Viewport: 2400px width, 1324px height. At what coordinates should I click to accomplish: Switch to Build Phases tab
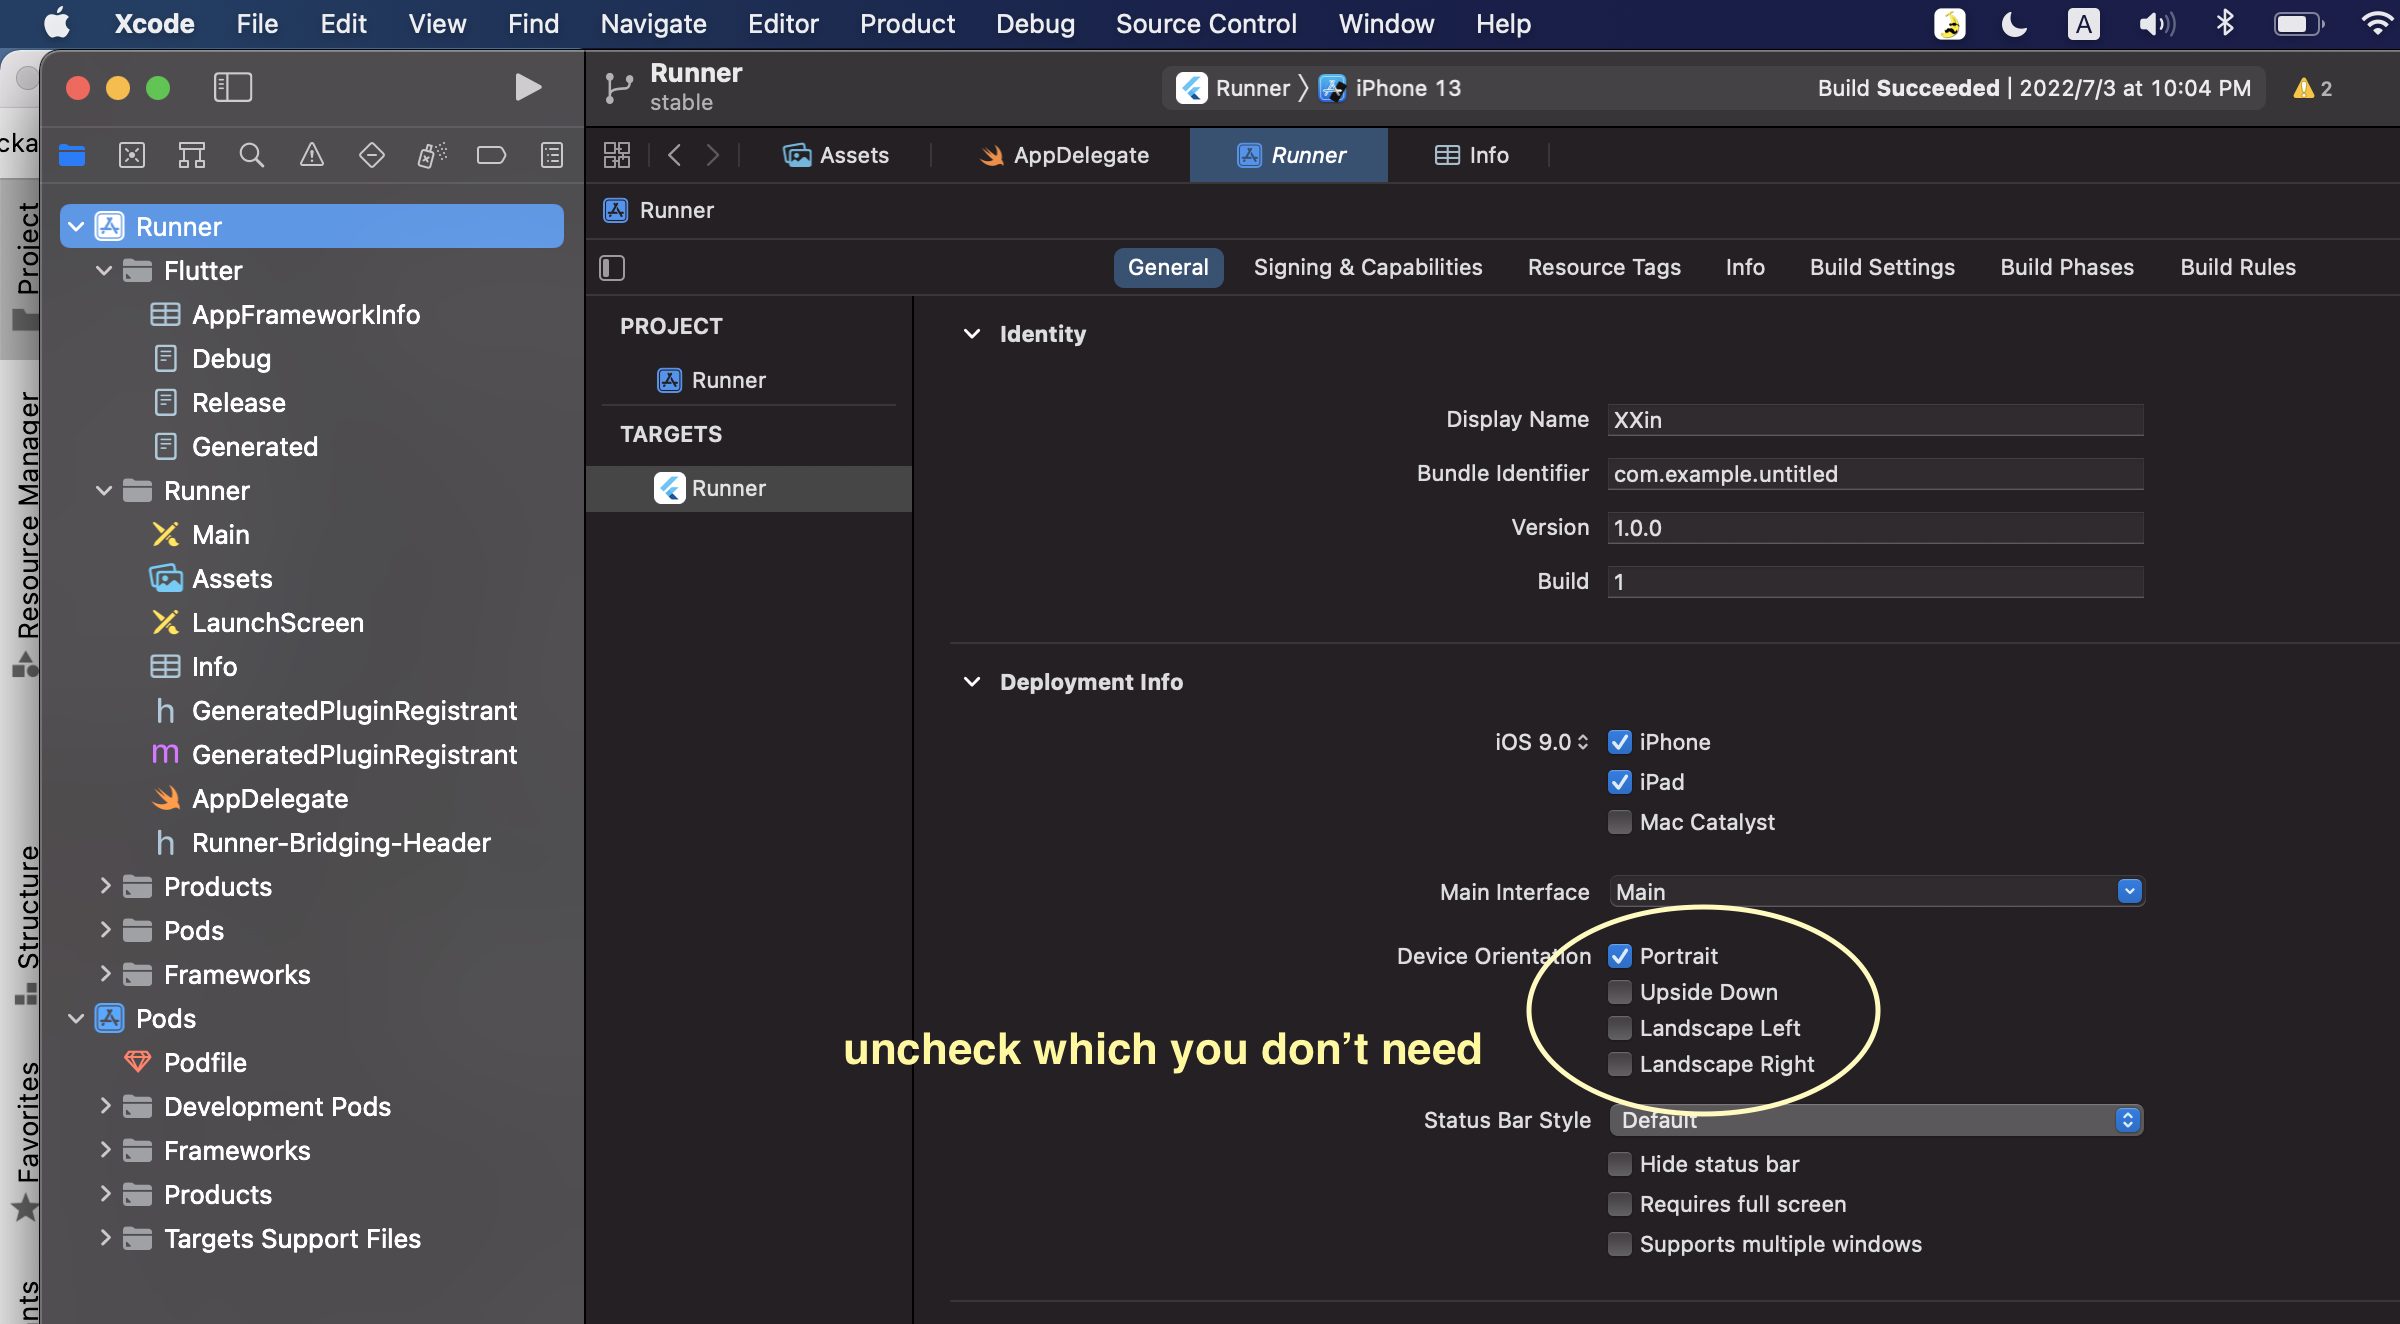pos(2067,267)
